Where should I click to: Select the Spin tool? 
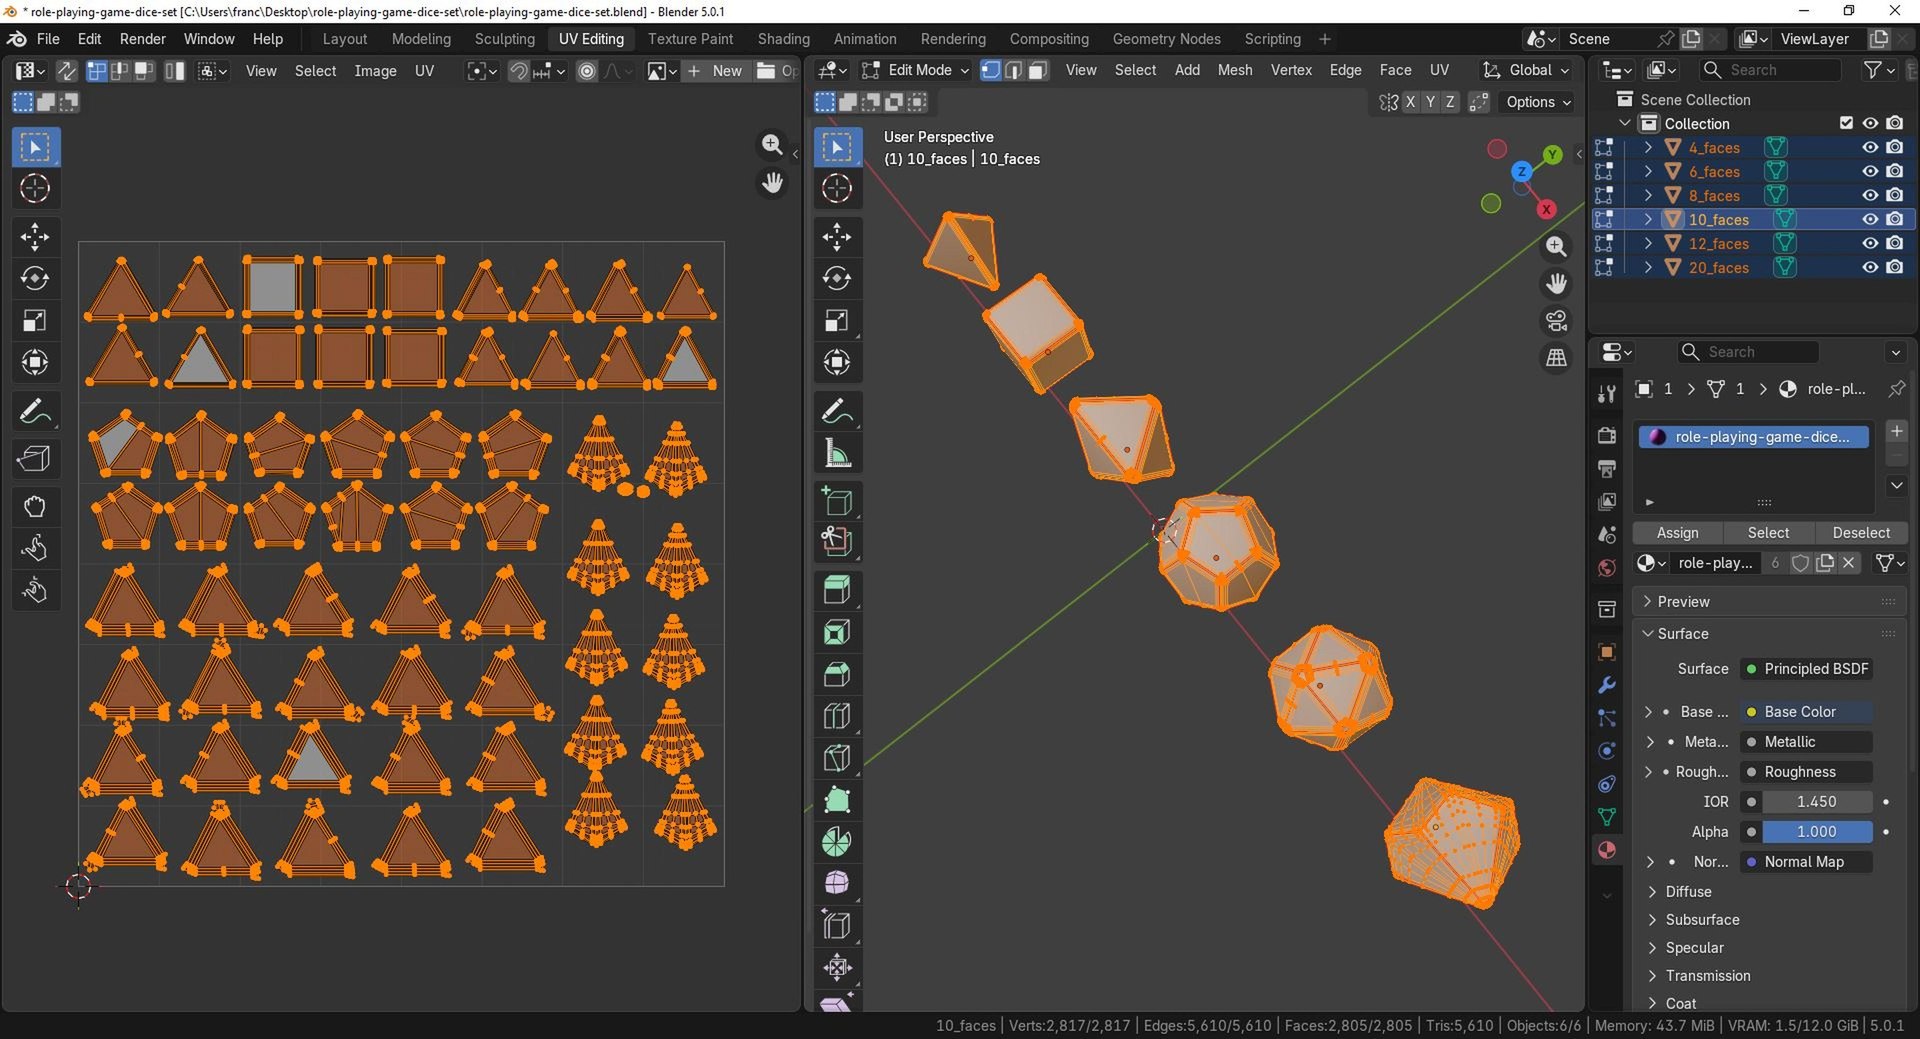(837, 842)
